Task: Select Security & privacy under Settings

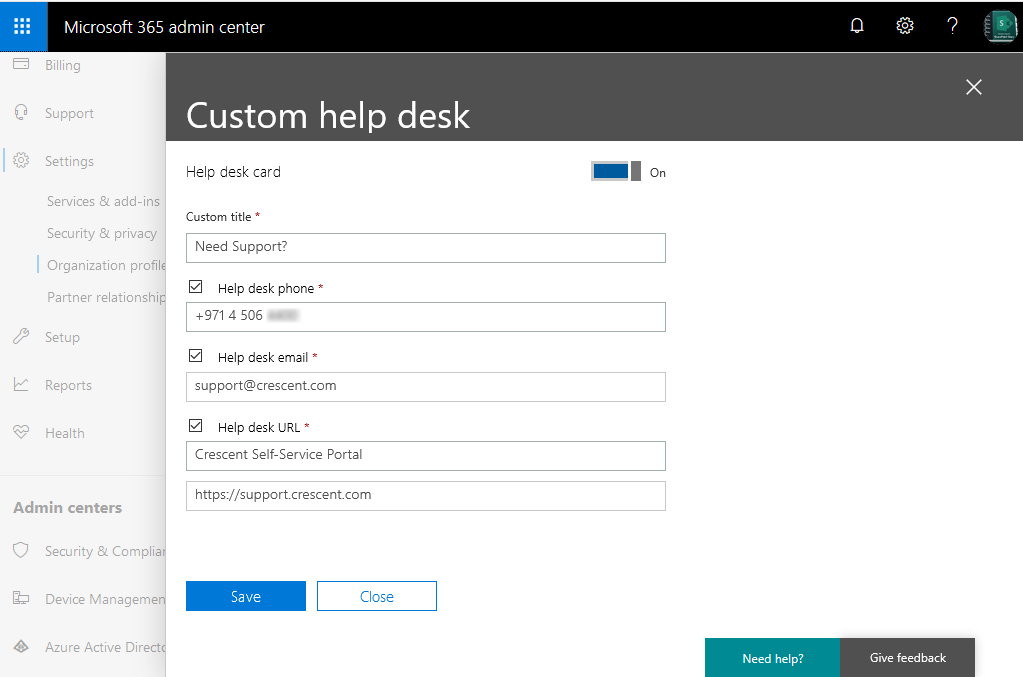Action: tap(99, 232)
